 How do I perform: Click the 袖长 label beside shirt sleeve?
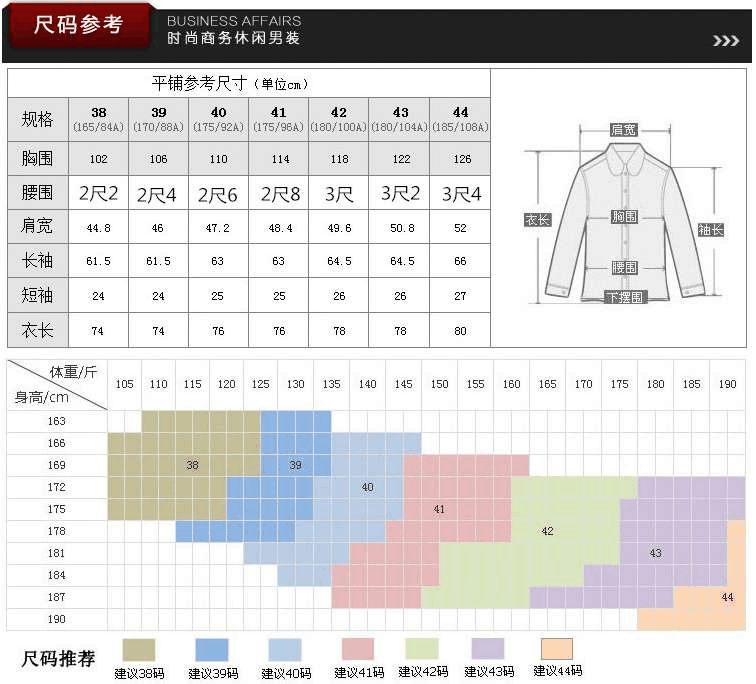coord(711,229)
